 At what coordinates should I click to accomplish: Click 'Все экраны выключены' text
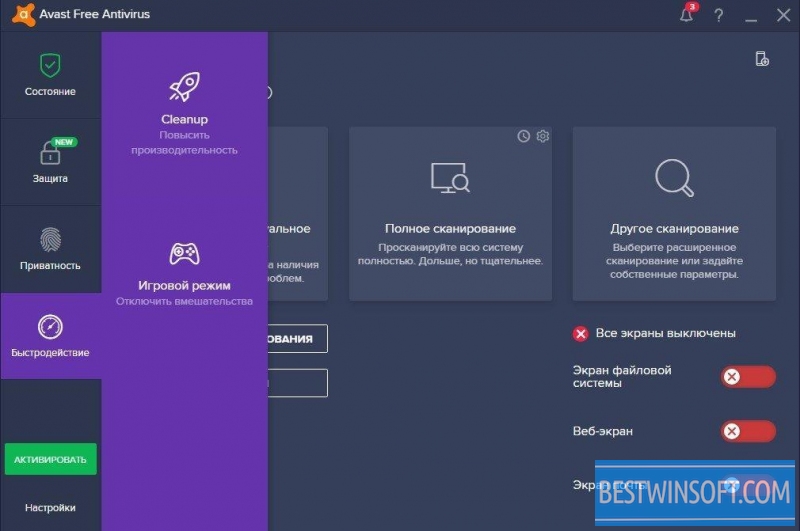(x=665, y=333)
